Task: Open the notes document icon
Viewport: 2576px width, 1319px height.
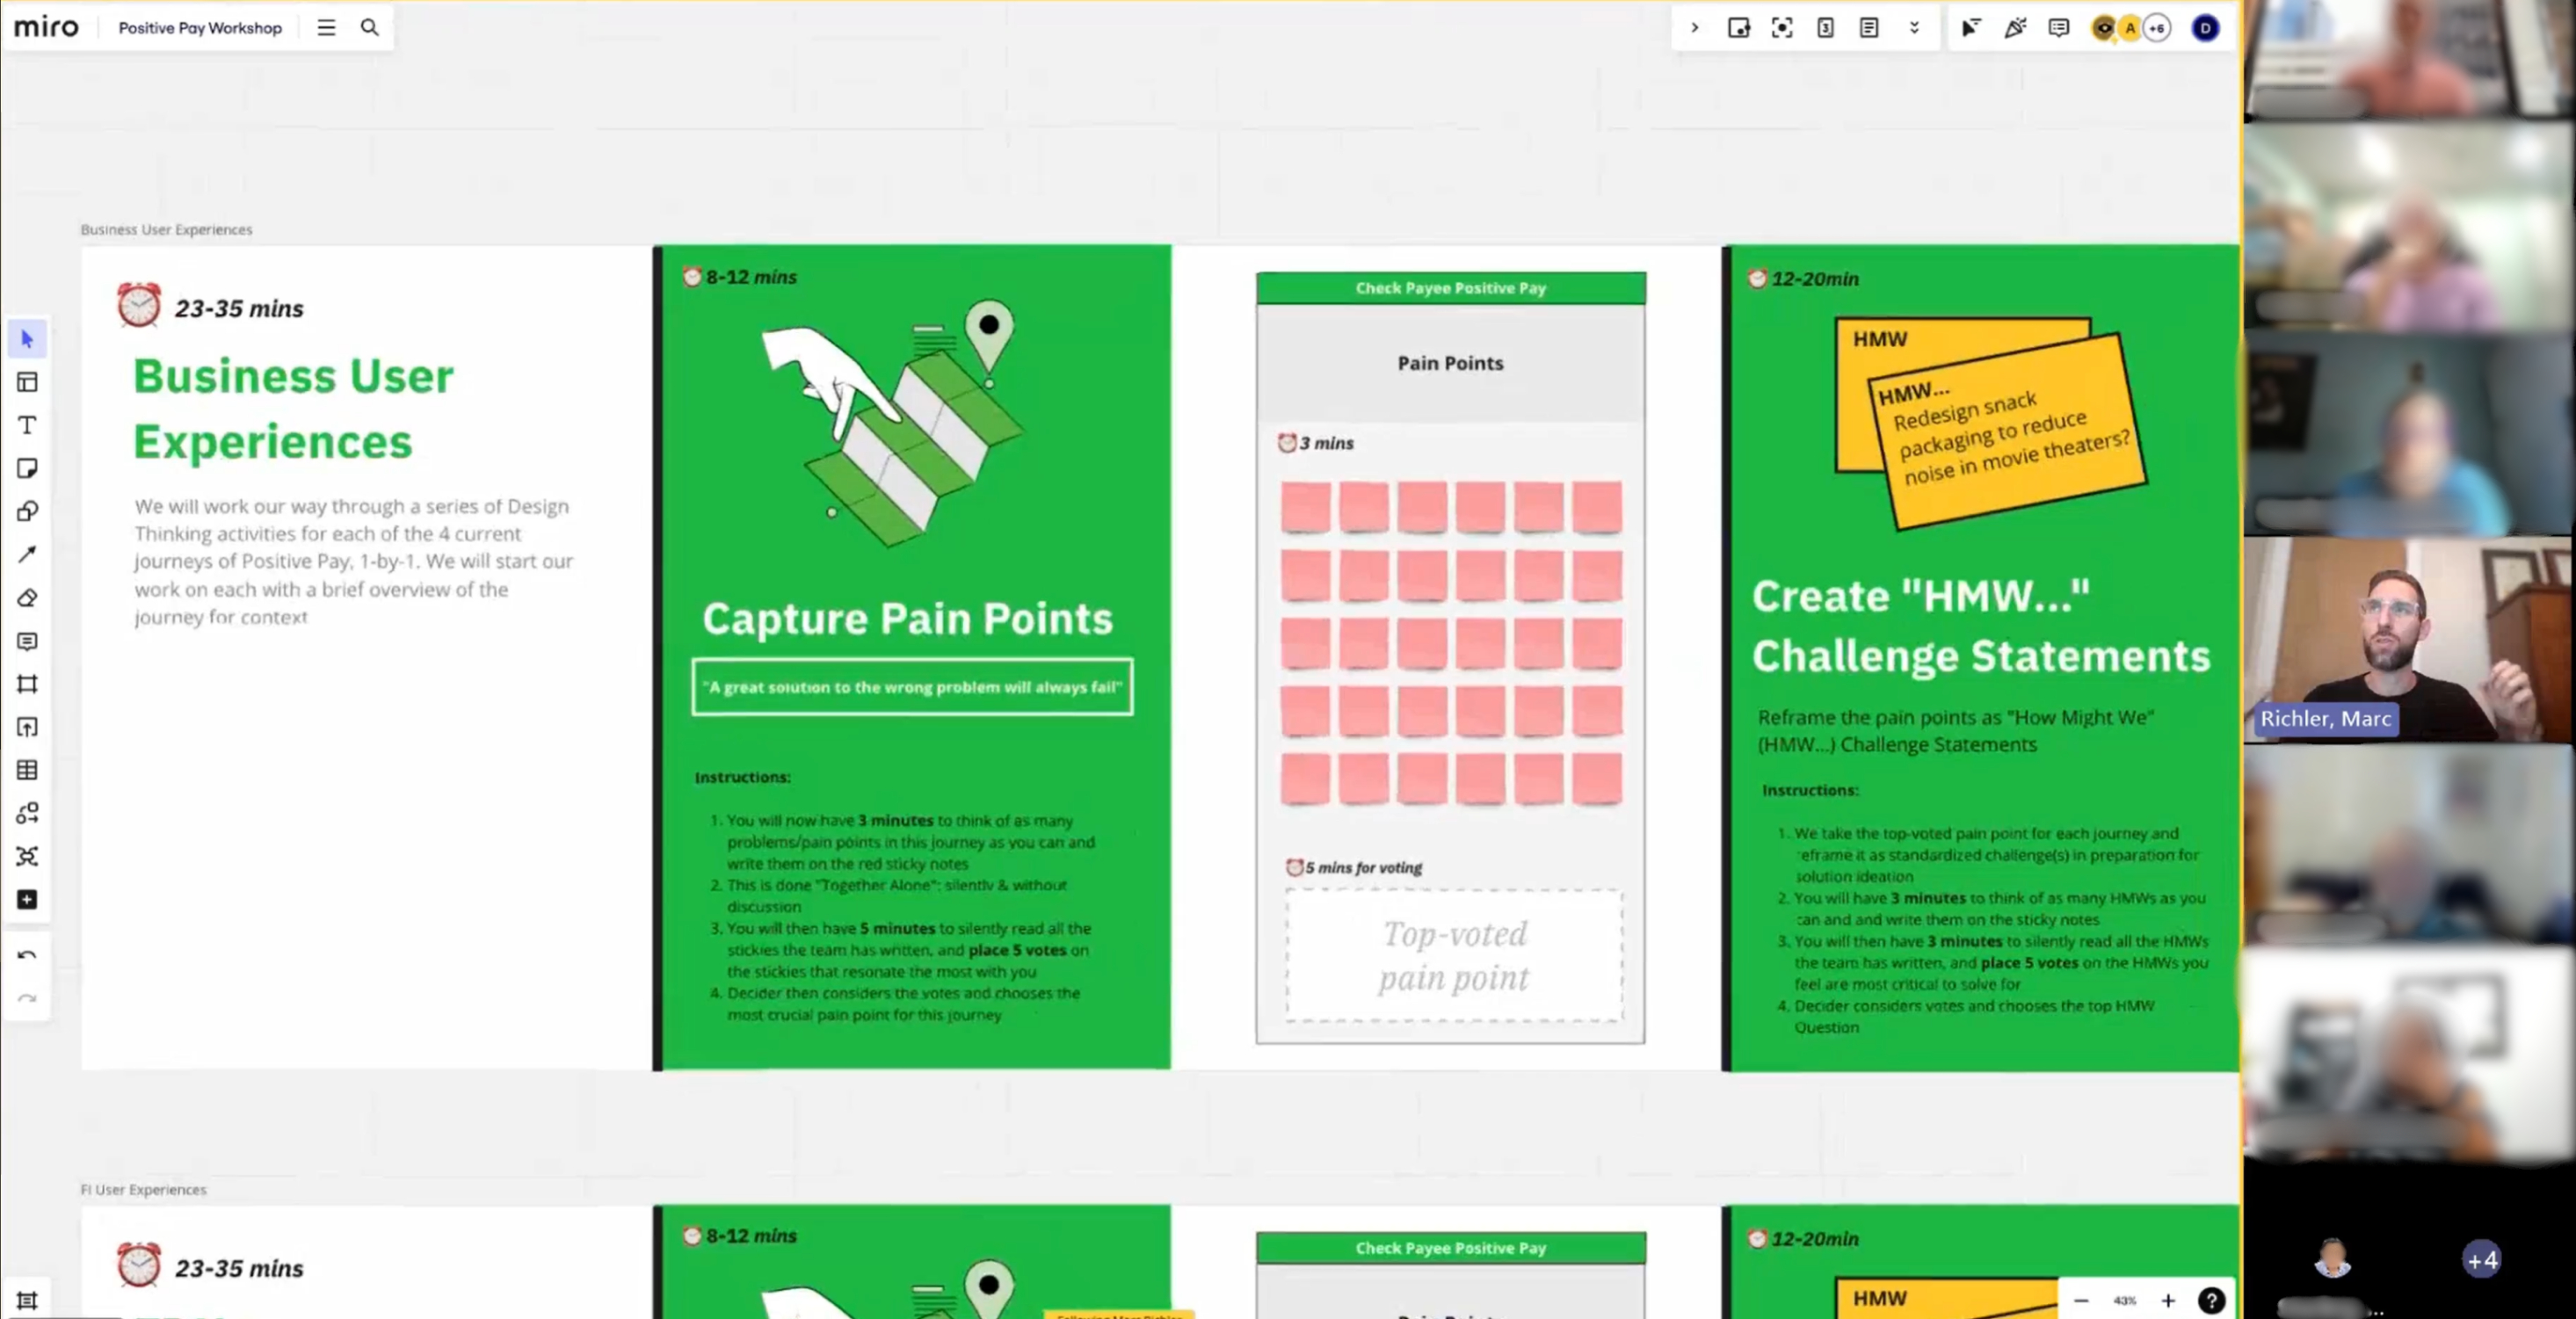Action: pyautogui.click(x=1869, y=28)
